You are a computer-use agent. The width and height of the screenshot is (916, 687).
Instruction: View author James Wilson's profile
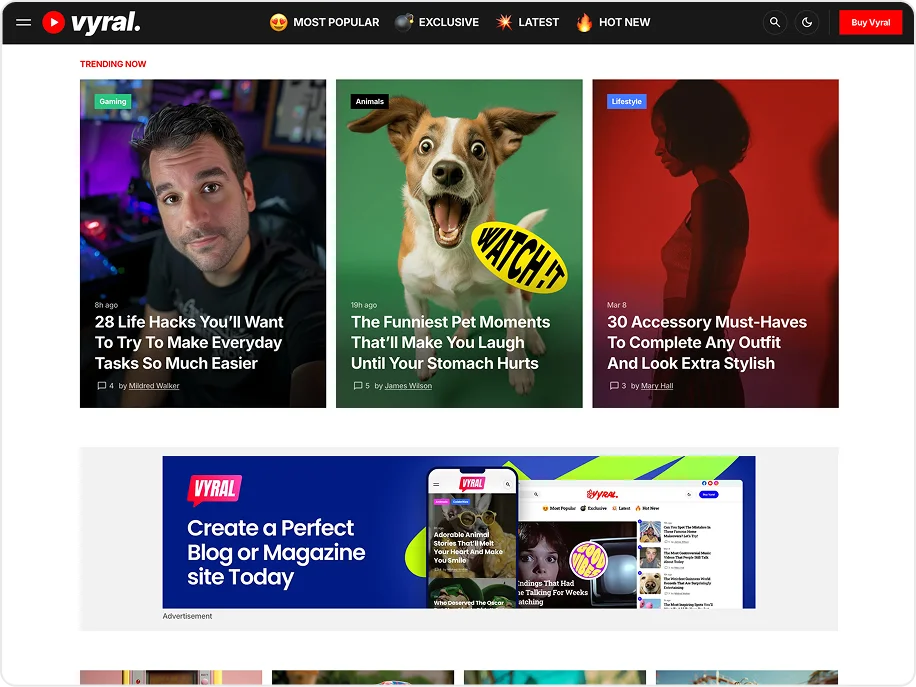[x=408, y=386]
